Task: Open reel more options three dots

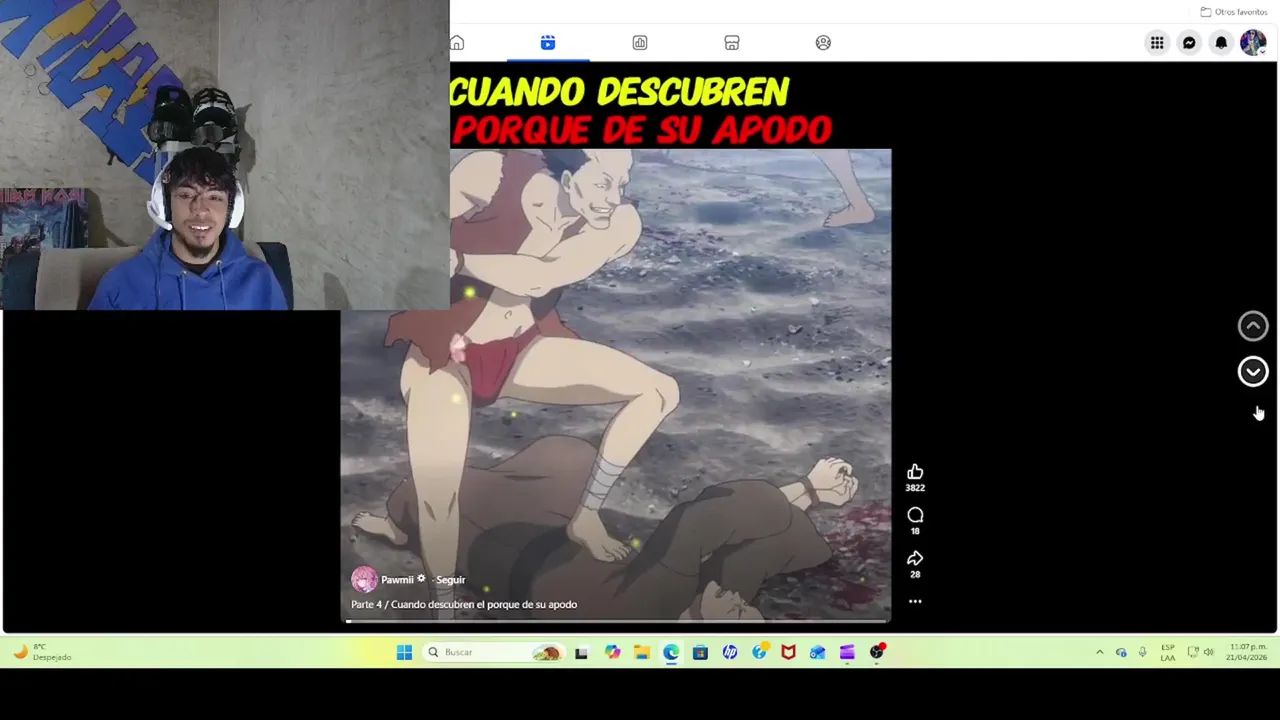Action: pyautogui.click(x=915, y=602)
